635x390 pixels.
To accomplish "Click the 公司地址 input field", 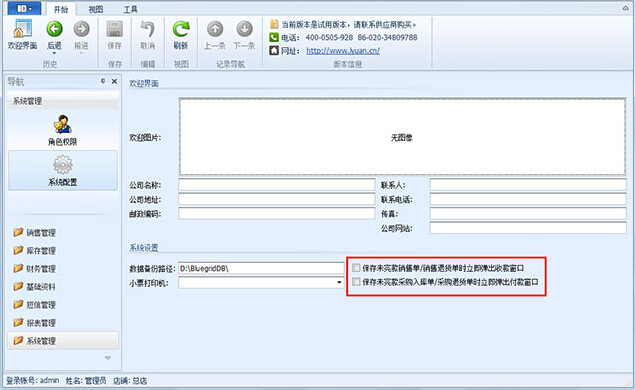I will click(x=277, y=199).
